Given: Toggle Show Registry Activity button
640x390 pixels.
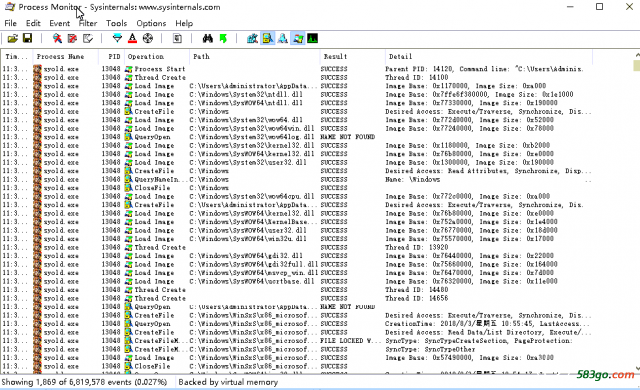Looking at the screenshot, I should coord(252,39).
